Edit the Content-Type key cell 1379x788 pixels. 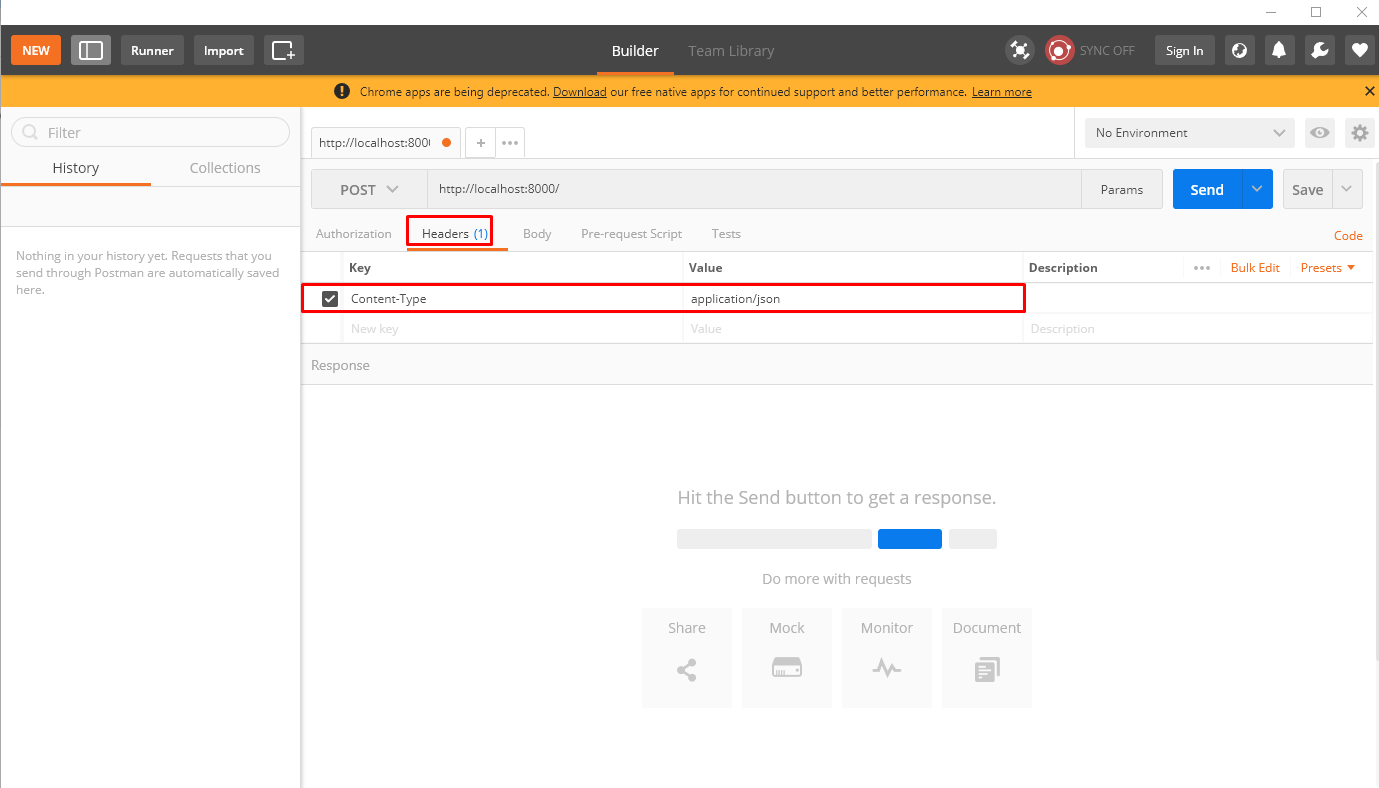[513, 298]
